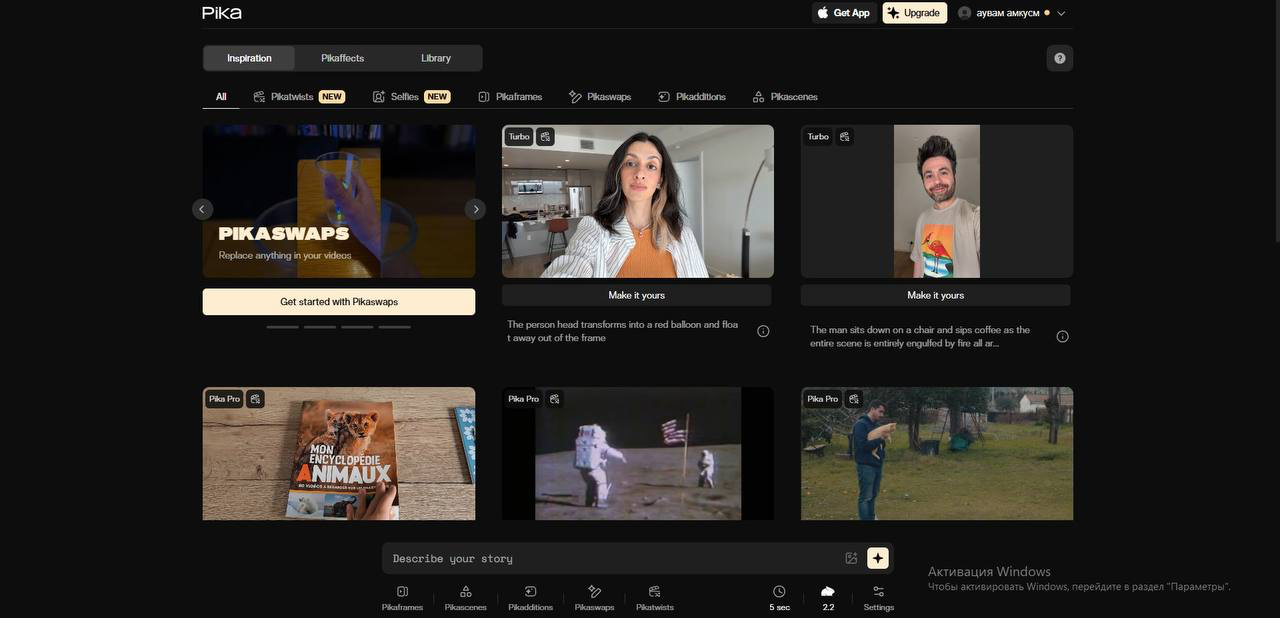Open the Library tab

tap(436, 58)
